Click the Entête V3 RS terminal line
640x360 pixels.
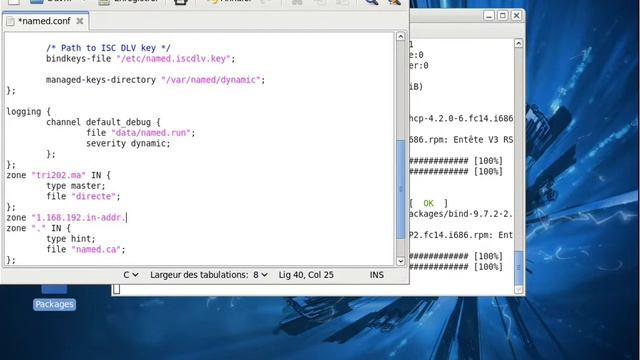pos(461,140)
